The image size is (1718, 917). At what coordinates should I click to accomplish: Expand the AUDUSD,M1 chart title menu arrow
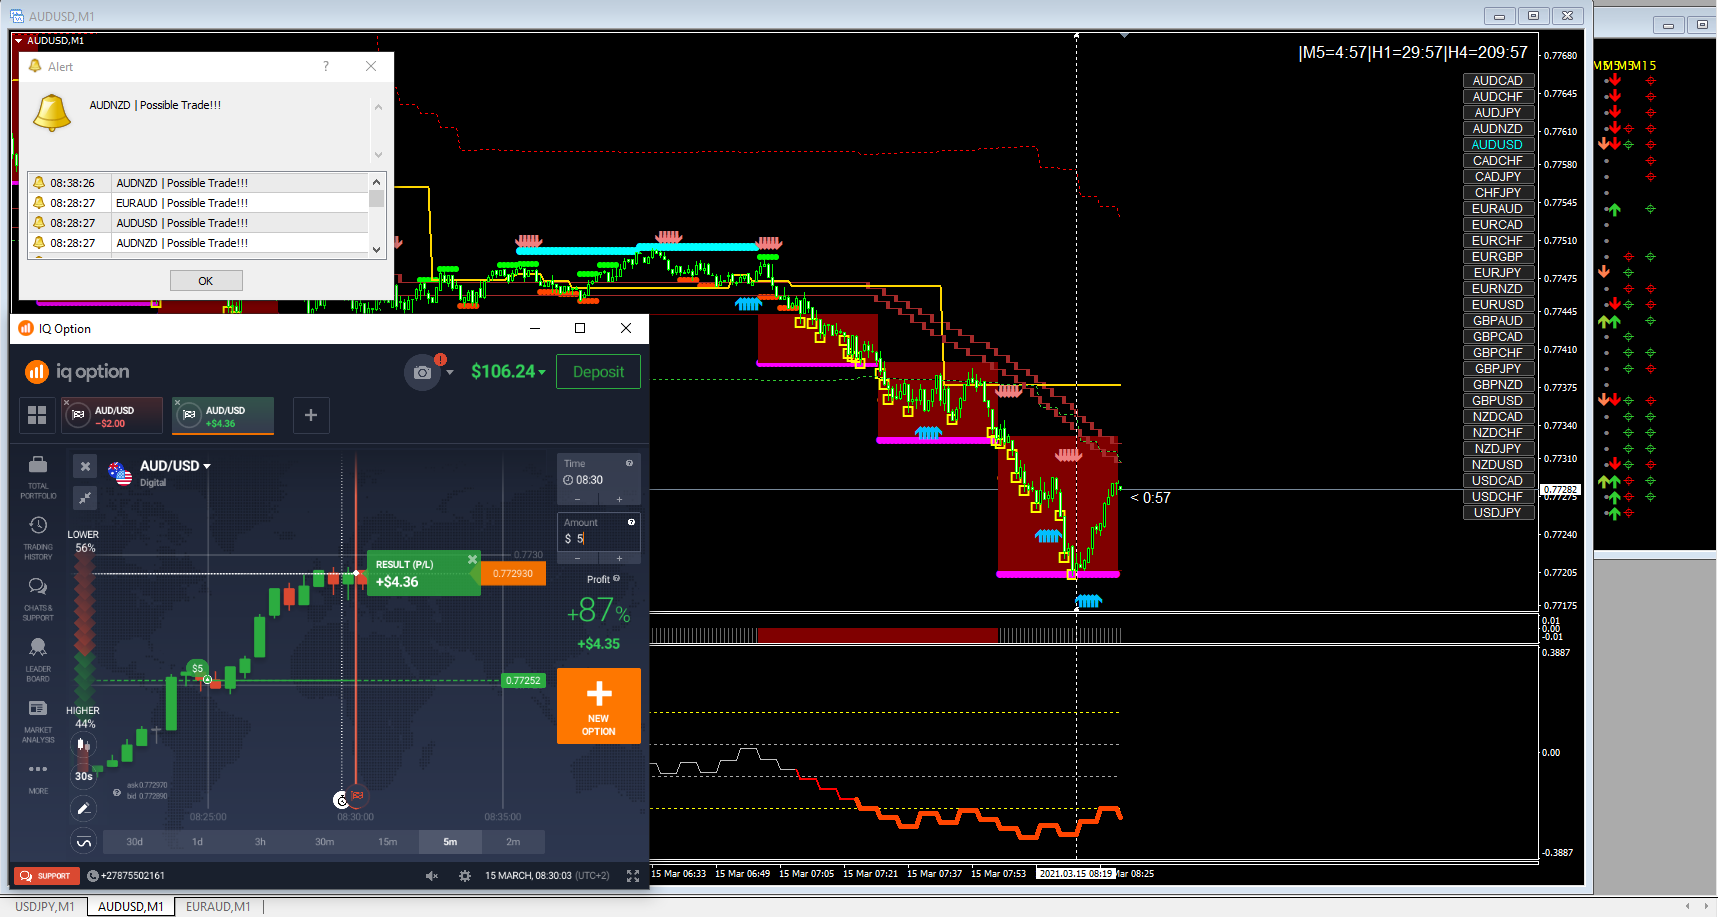click(x=18, y=41)
